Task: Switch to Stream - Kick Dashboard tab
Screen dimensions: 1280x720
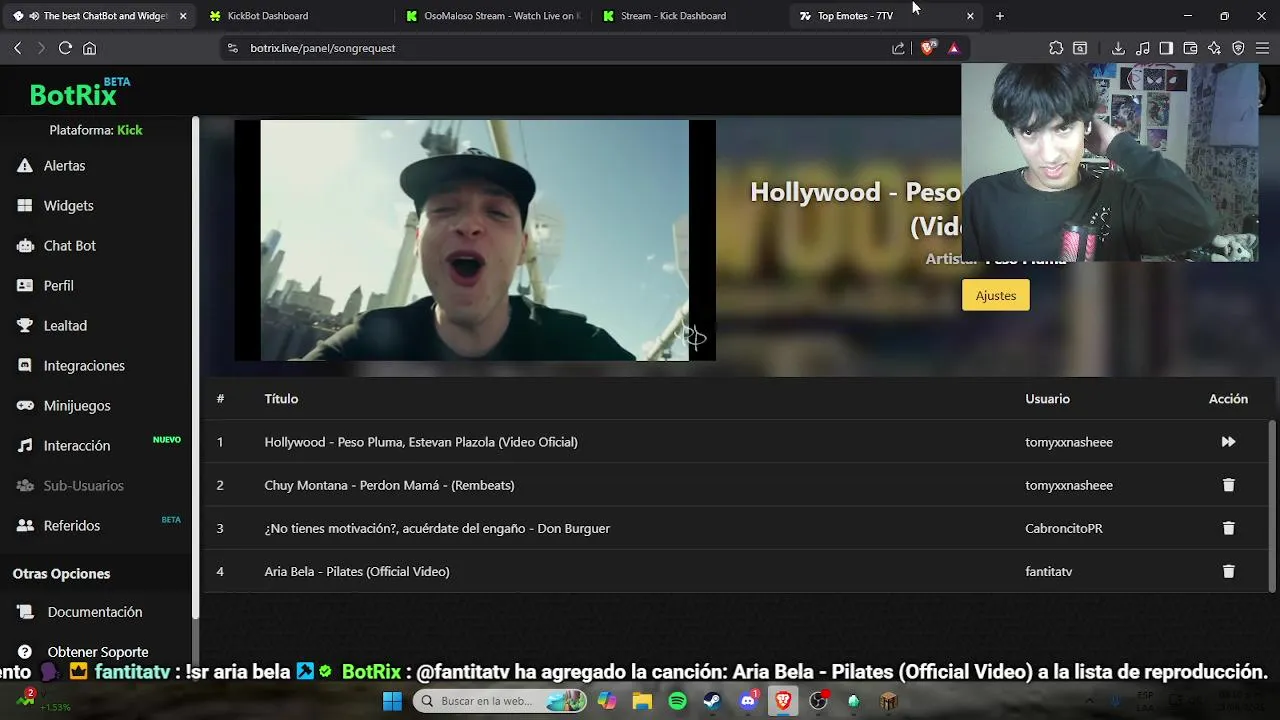Action: (672, 16)
